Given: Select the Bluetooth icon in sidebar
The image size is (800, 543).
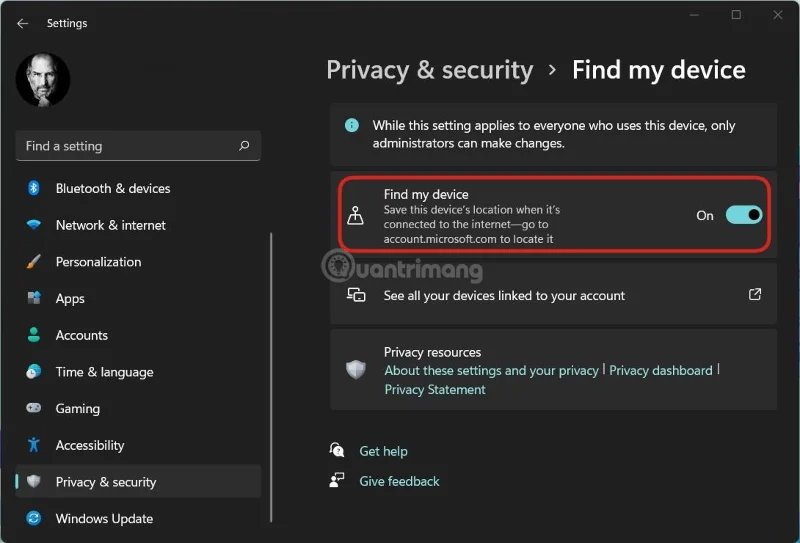Looking at the screenshot, I should pos(34,188).
